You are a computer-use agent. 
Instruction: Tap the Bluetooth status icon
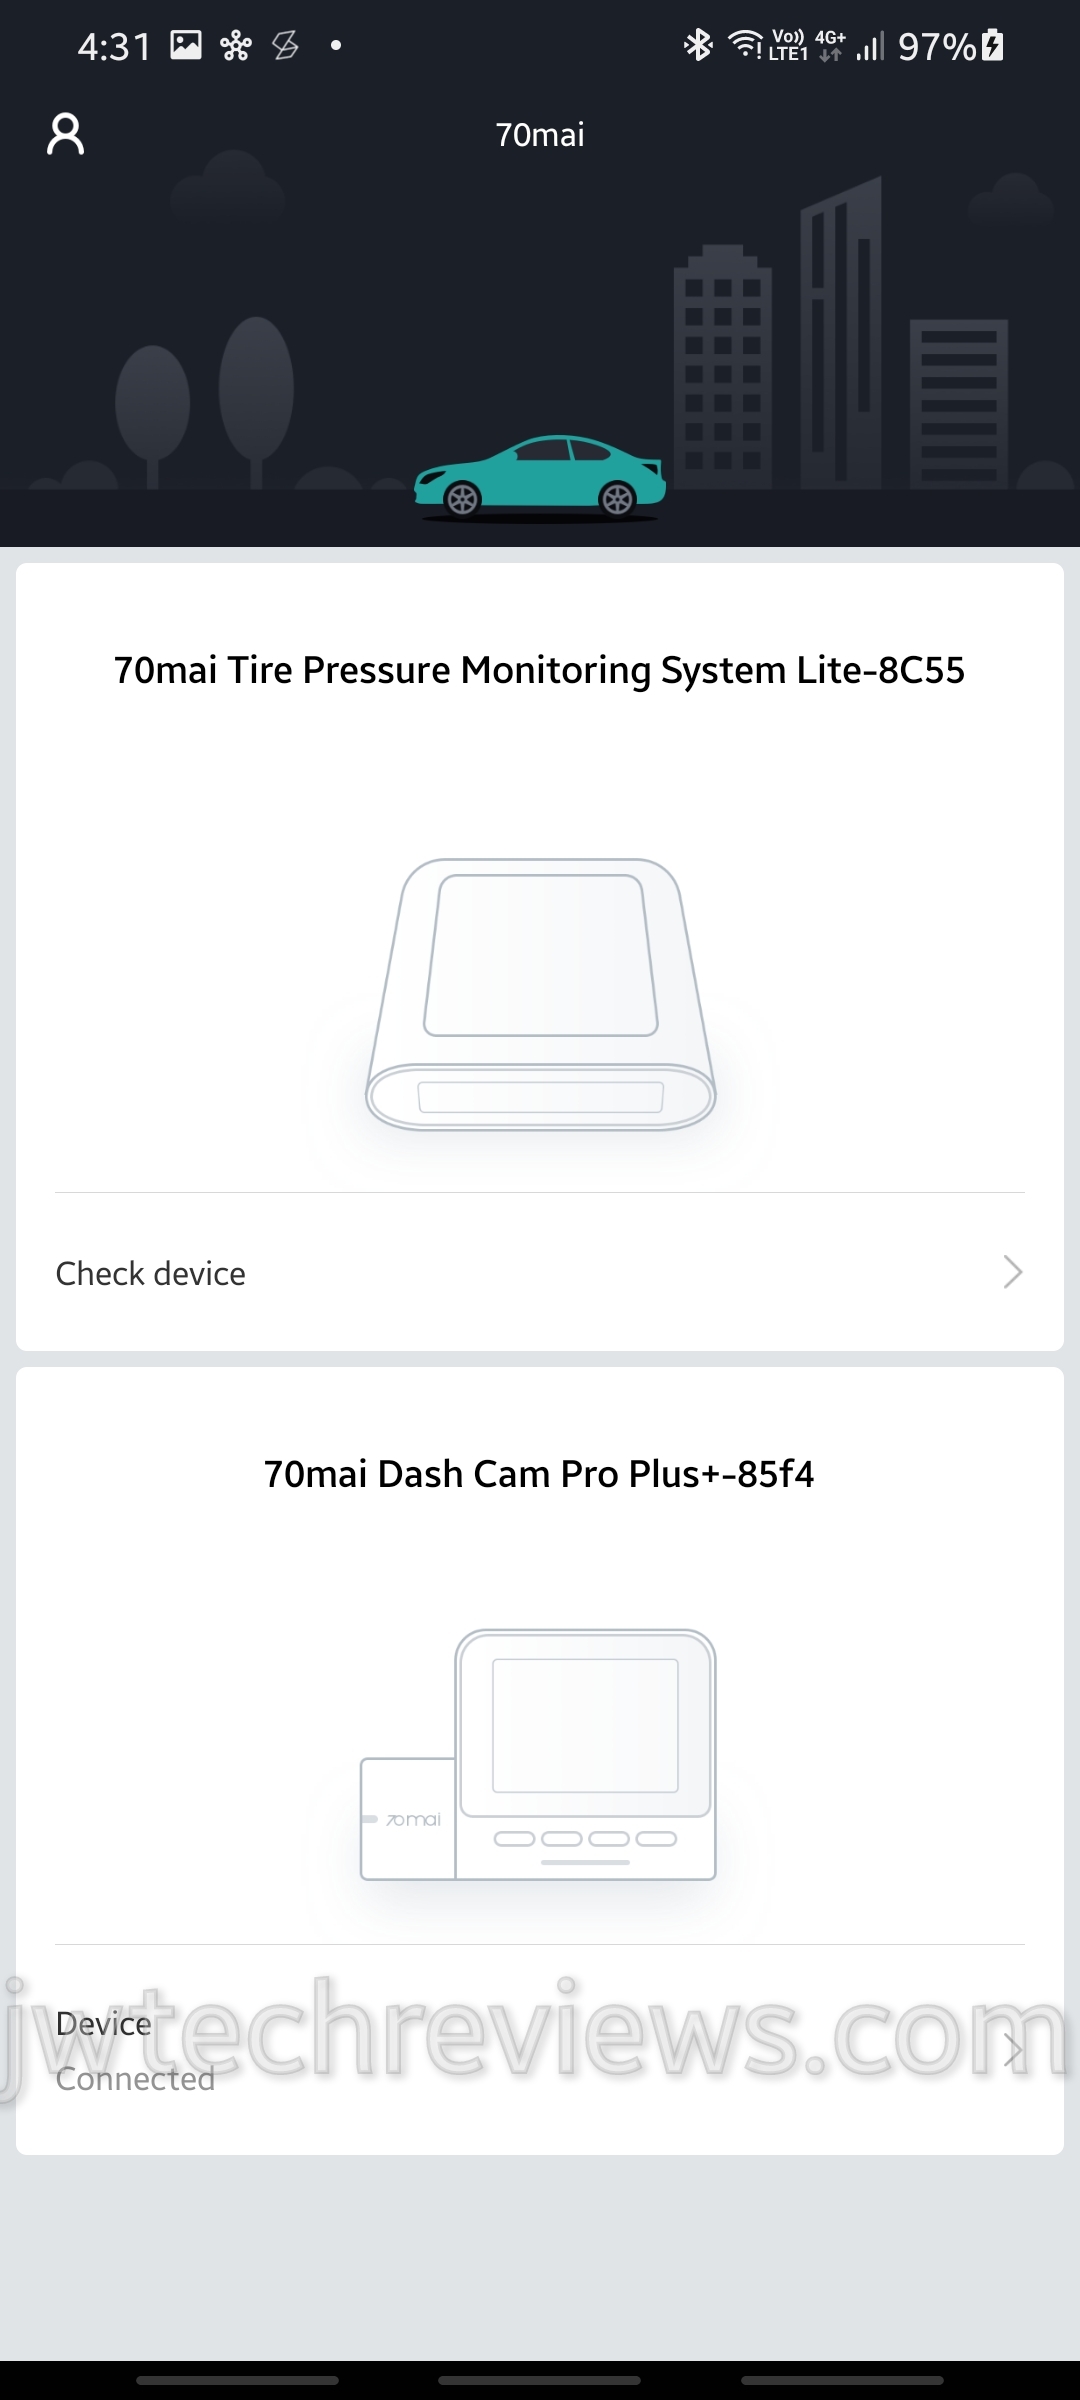[697, 45]
